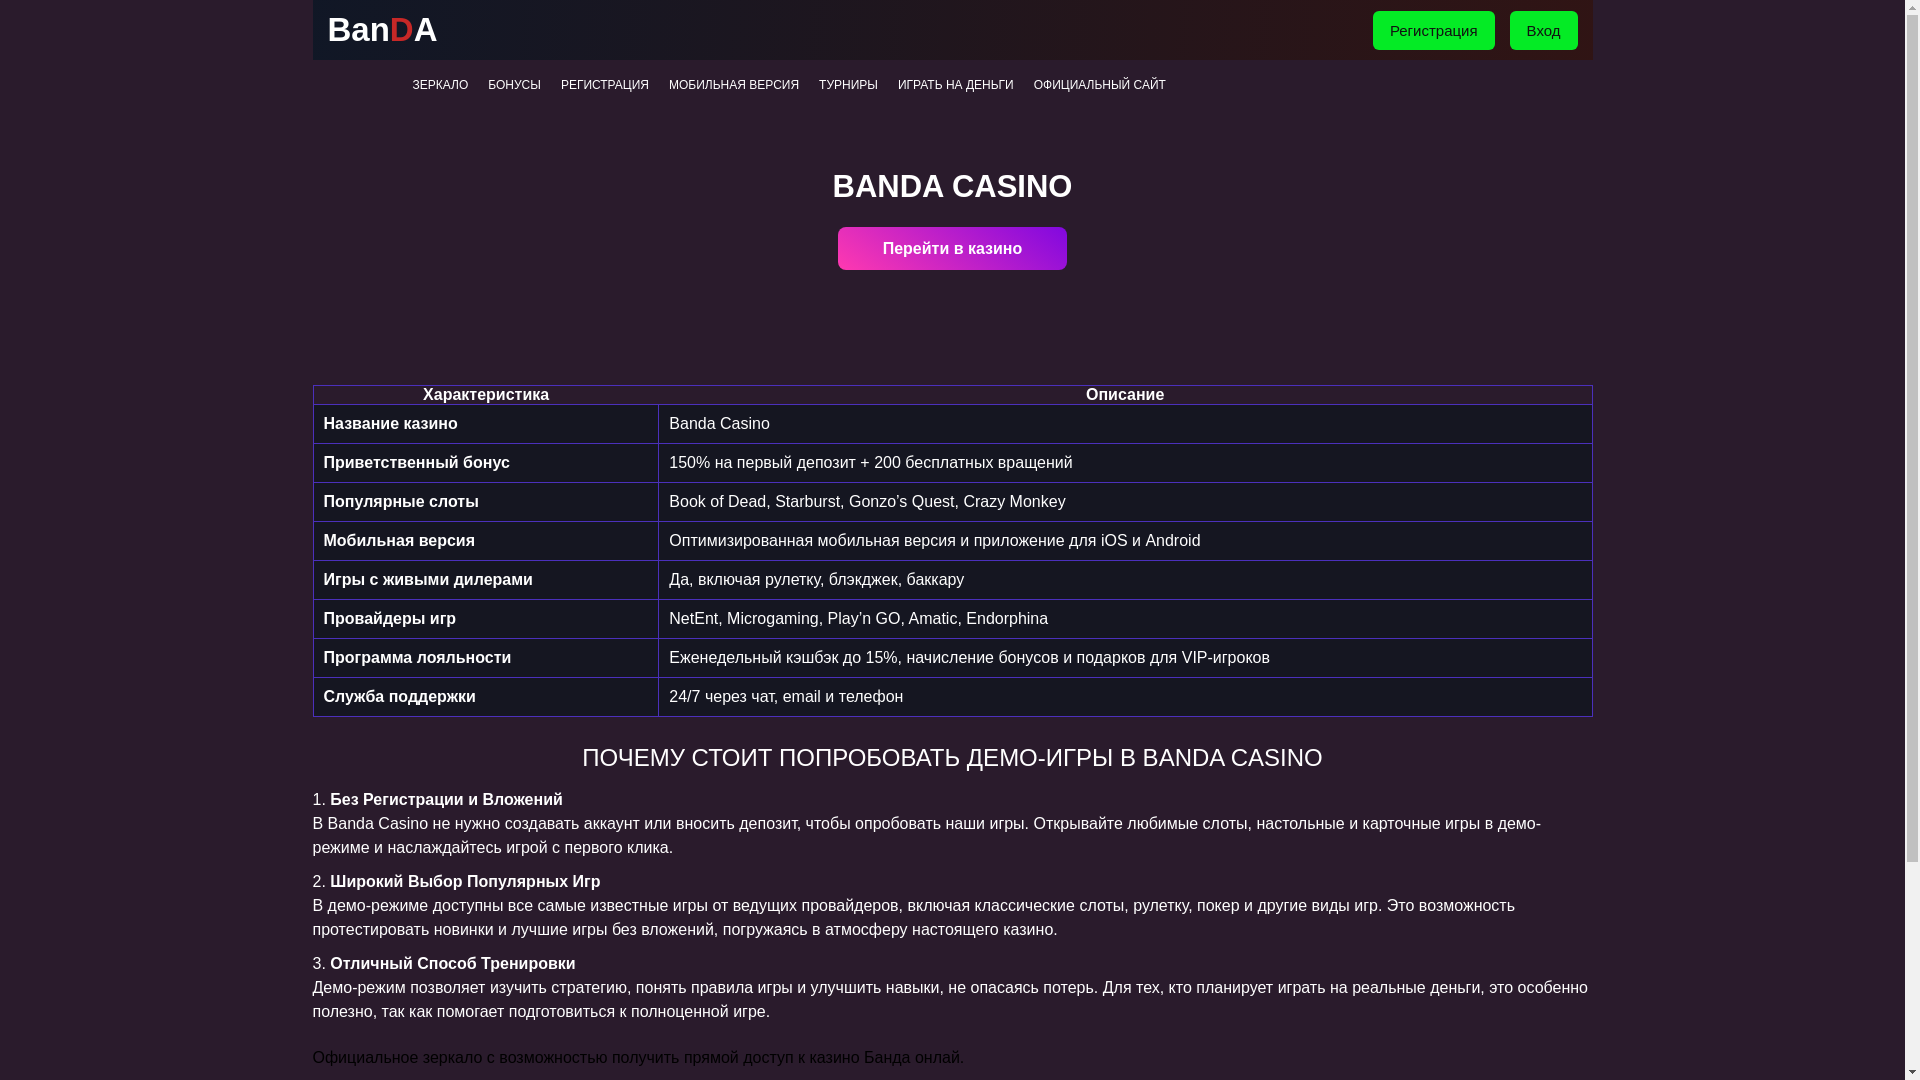Select the Мобильная версия table cell
This screenshot has height=1080, width=1920.
486,541
